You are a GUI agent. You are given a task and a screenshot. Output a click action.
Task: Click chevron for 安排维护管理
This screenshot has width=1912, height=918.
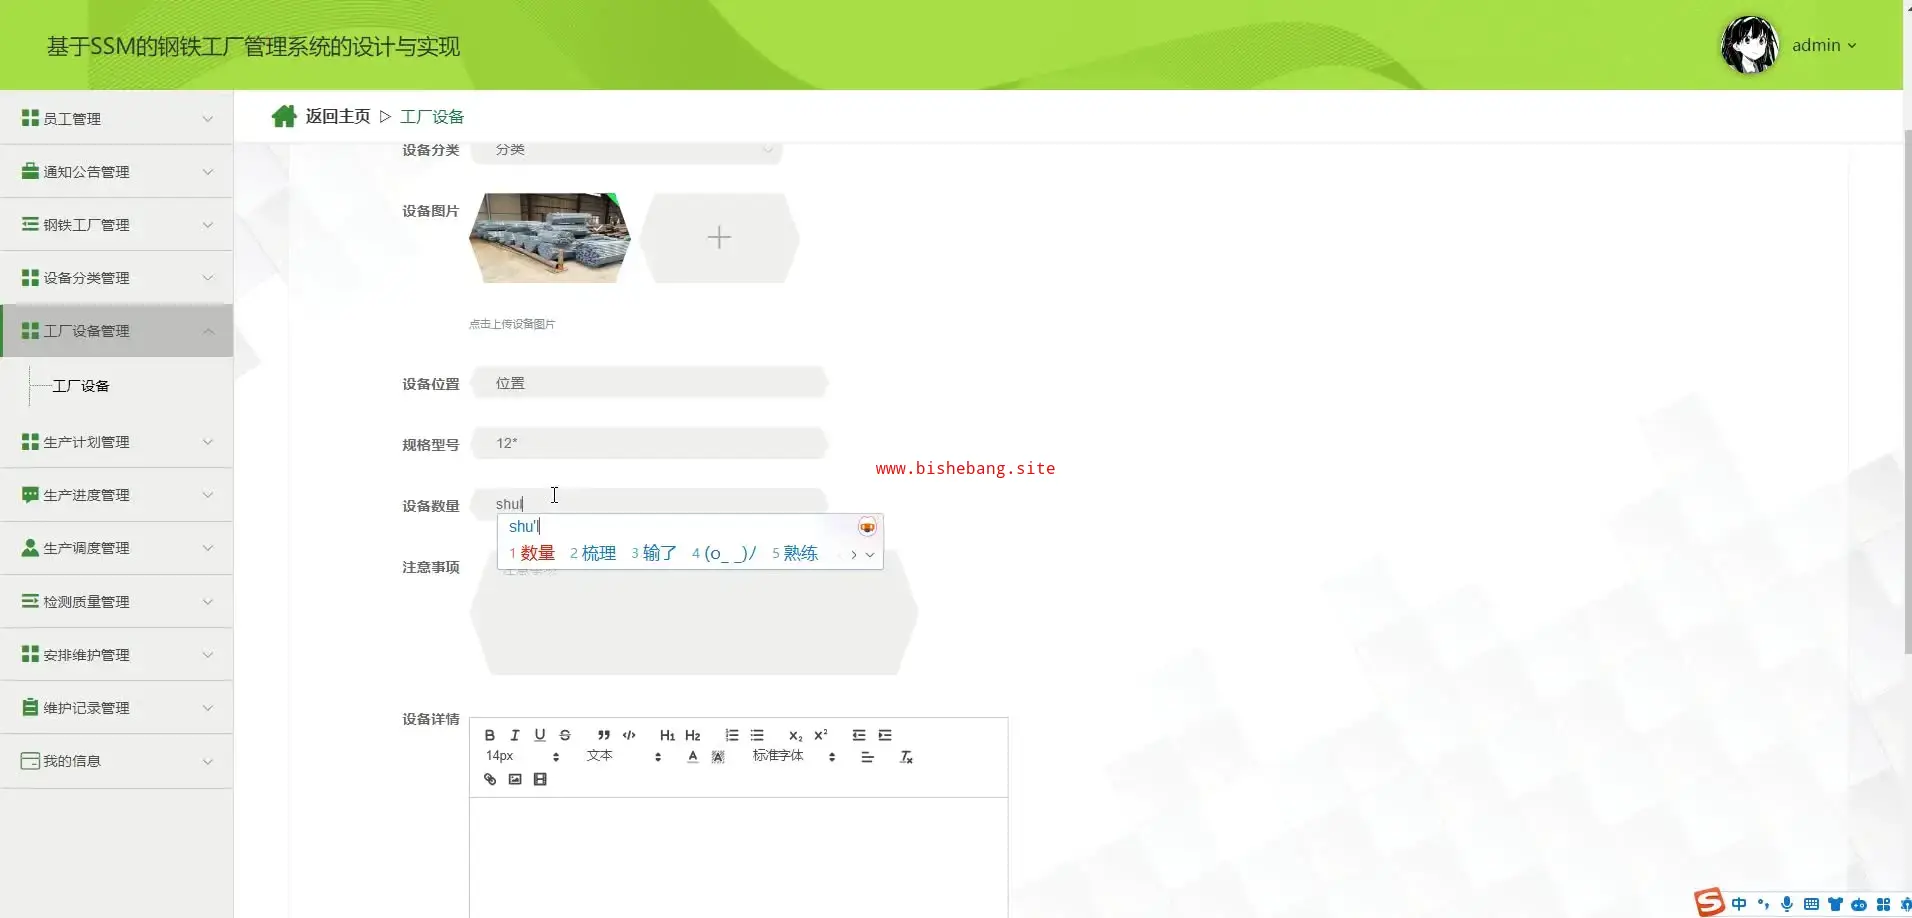click(x=208, y=655)
